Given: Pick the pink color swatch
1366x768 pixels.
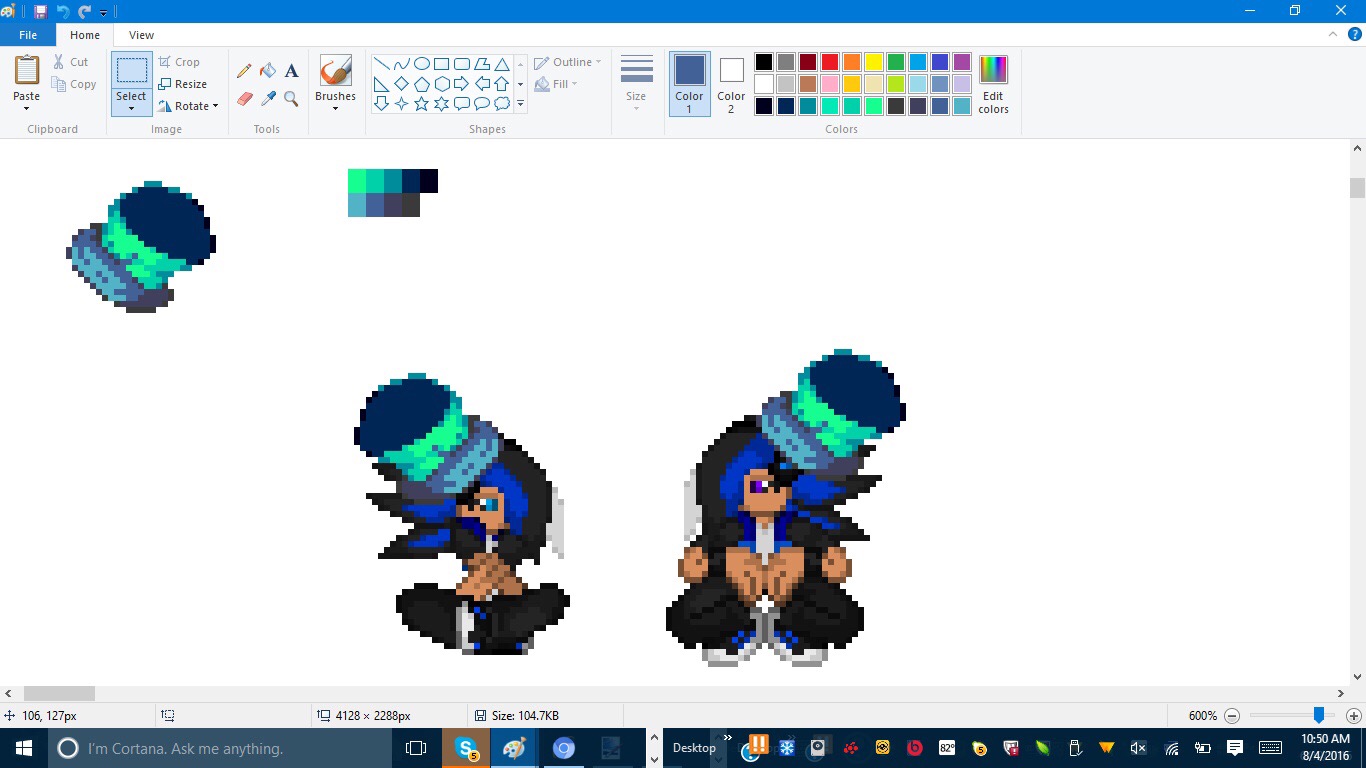Looking at the screenshot, I should 830,84.
